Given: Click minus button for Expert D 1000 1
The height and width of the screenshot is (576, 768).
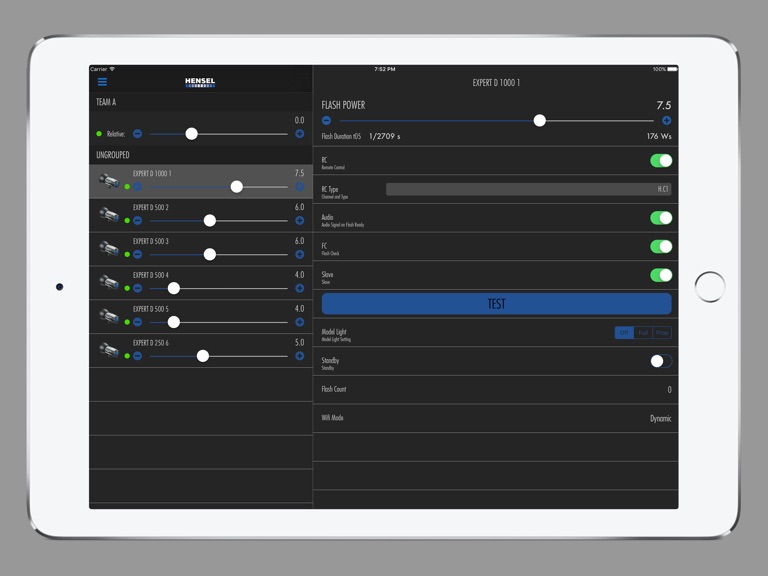Looking at the screenshot, I should [x=138, y=187].
